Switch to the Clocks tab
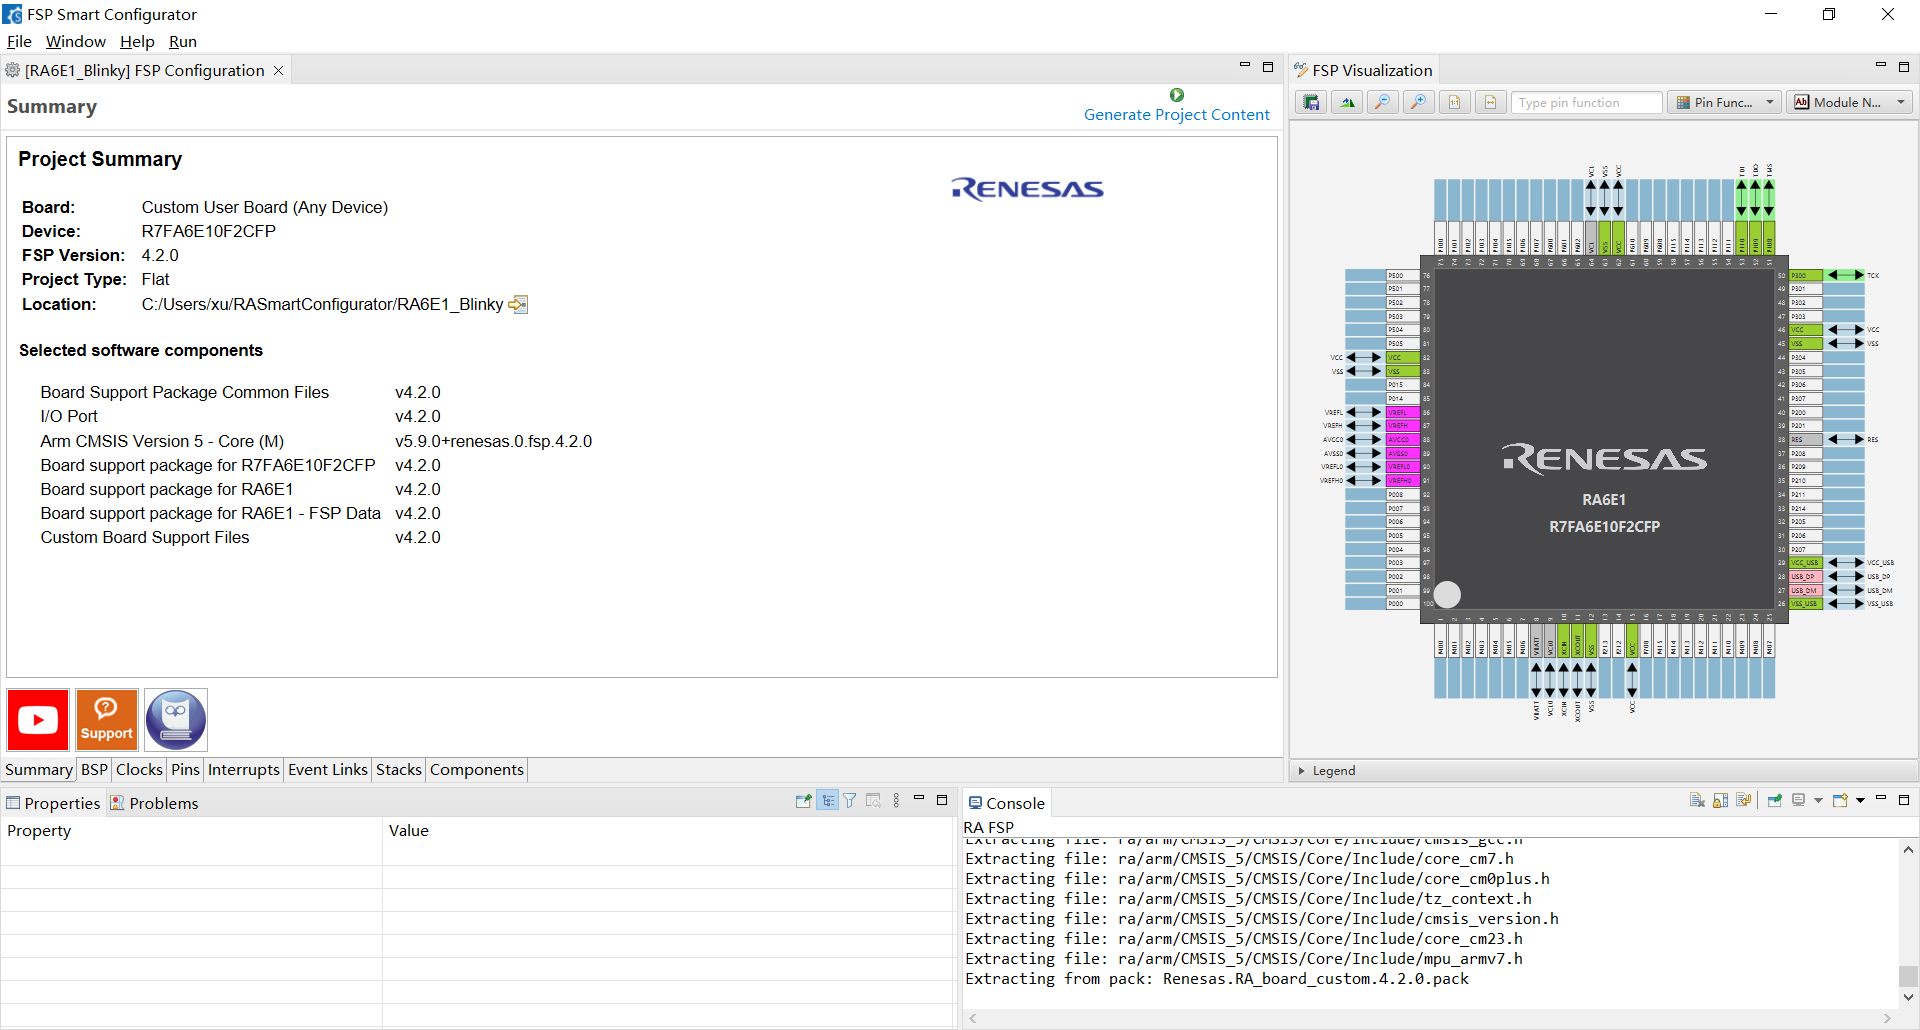The image size is (1920, 1030). tap(139, 770)
